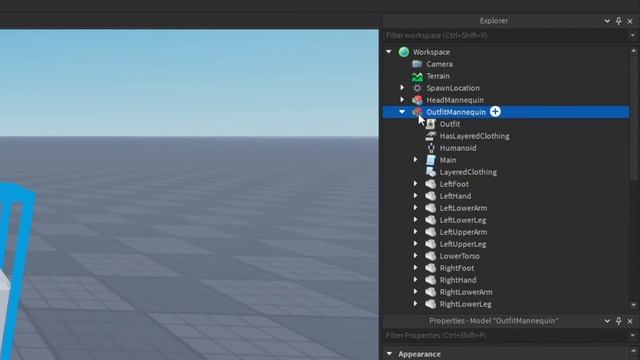Viewport: 640px width, 360px height.
Task: Pin the Explorer panel
Action: (x=619, y=21)
